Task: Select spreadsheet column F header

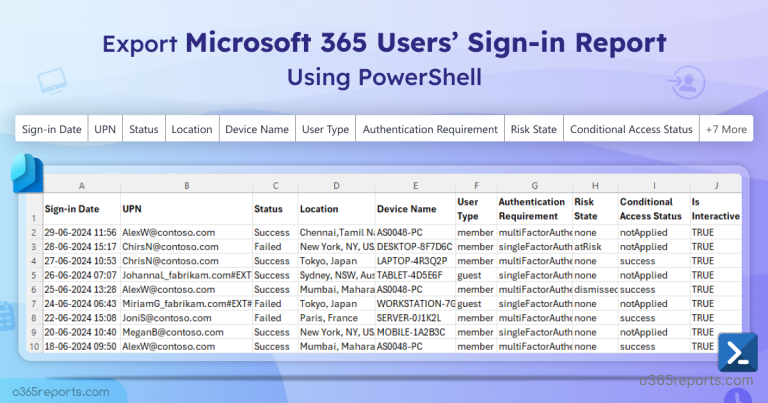Action: (x=476, y=186)
